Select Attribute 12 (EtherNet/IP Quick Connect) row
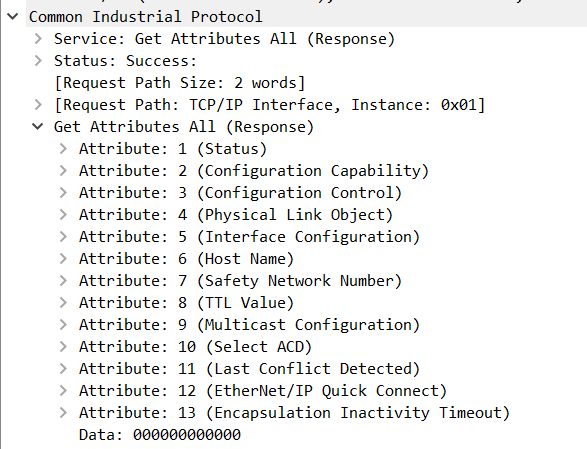Viewport: 587px width, 449px height. click(x=263, y=391)
